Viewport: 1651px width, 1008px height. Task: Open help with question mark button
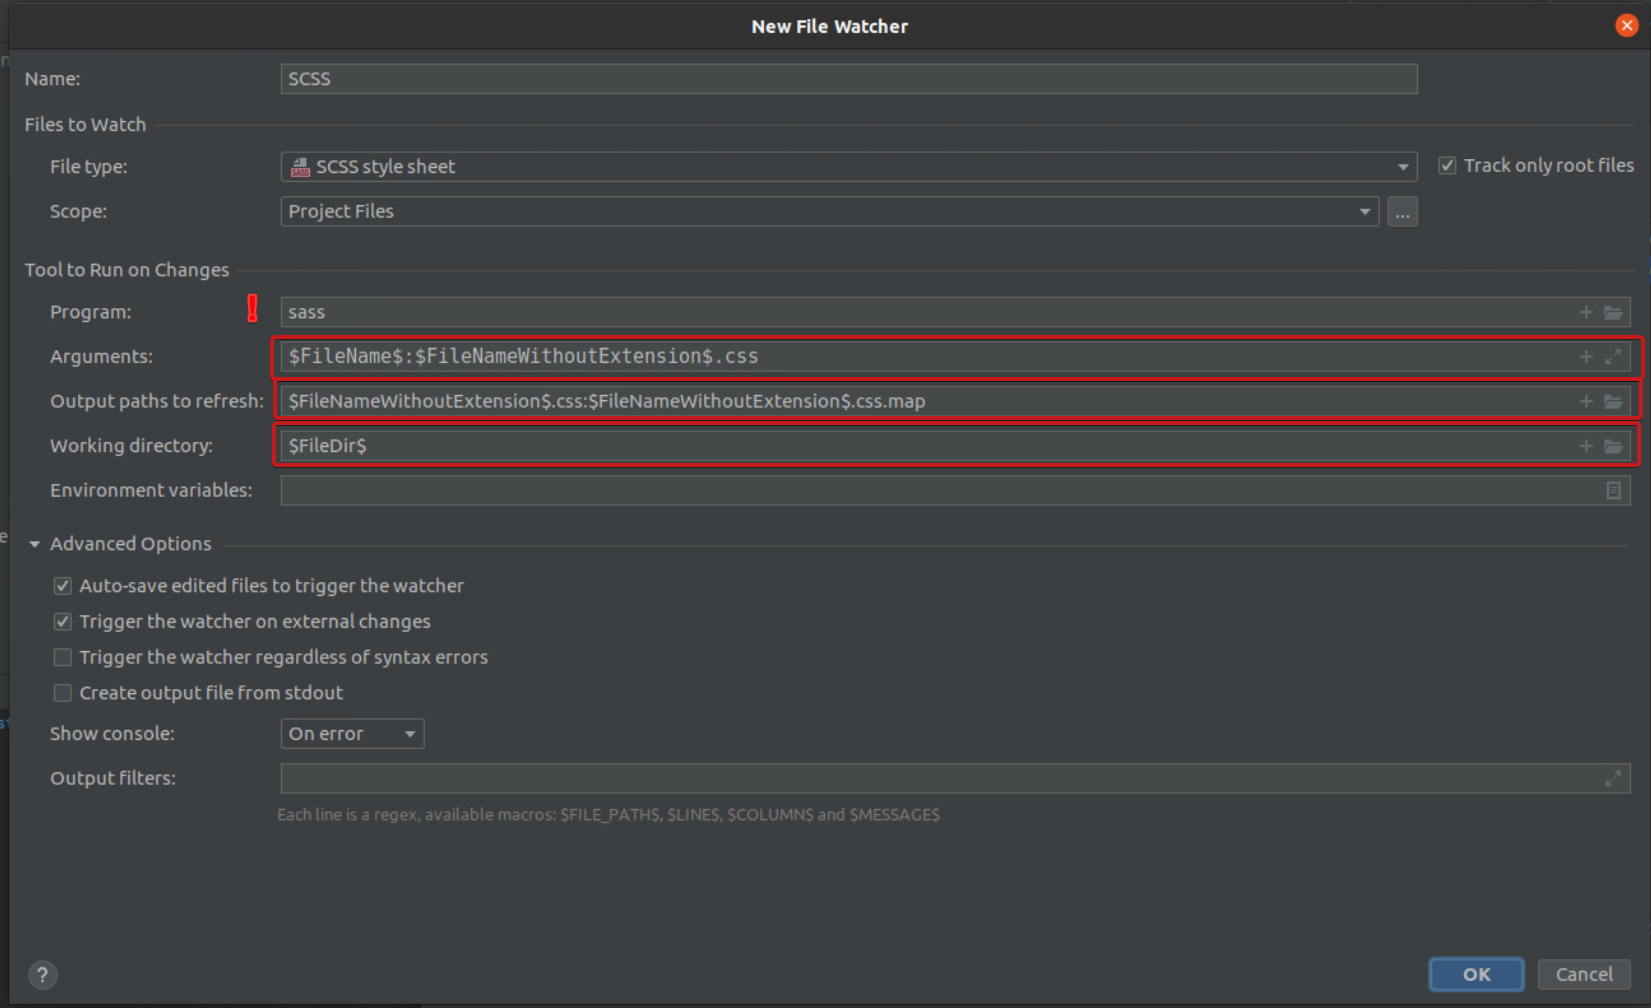click(x=42, y=975)
